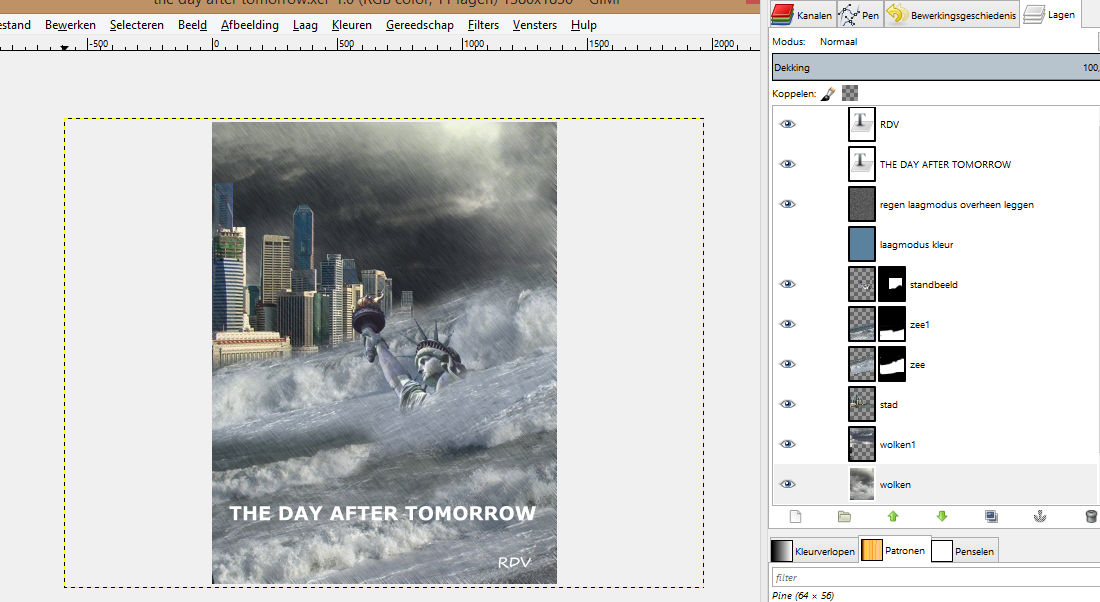Lower the layer with the green down arrow
Screen dimensions: 1100x602
tap(942, 517)
